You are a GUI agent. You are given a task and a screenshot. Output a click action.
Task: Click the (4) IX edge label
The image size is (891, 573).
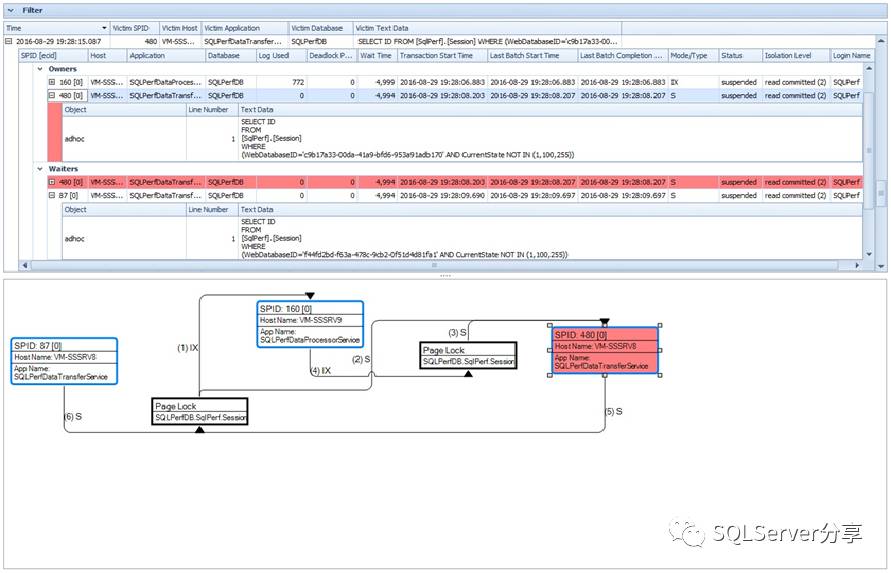[320, 371]
